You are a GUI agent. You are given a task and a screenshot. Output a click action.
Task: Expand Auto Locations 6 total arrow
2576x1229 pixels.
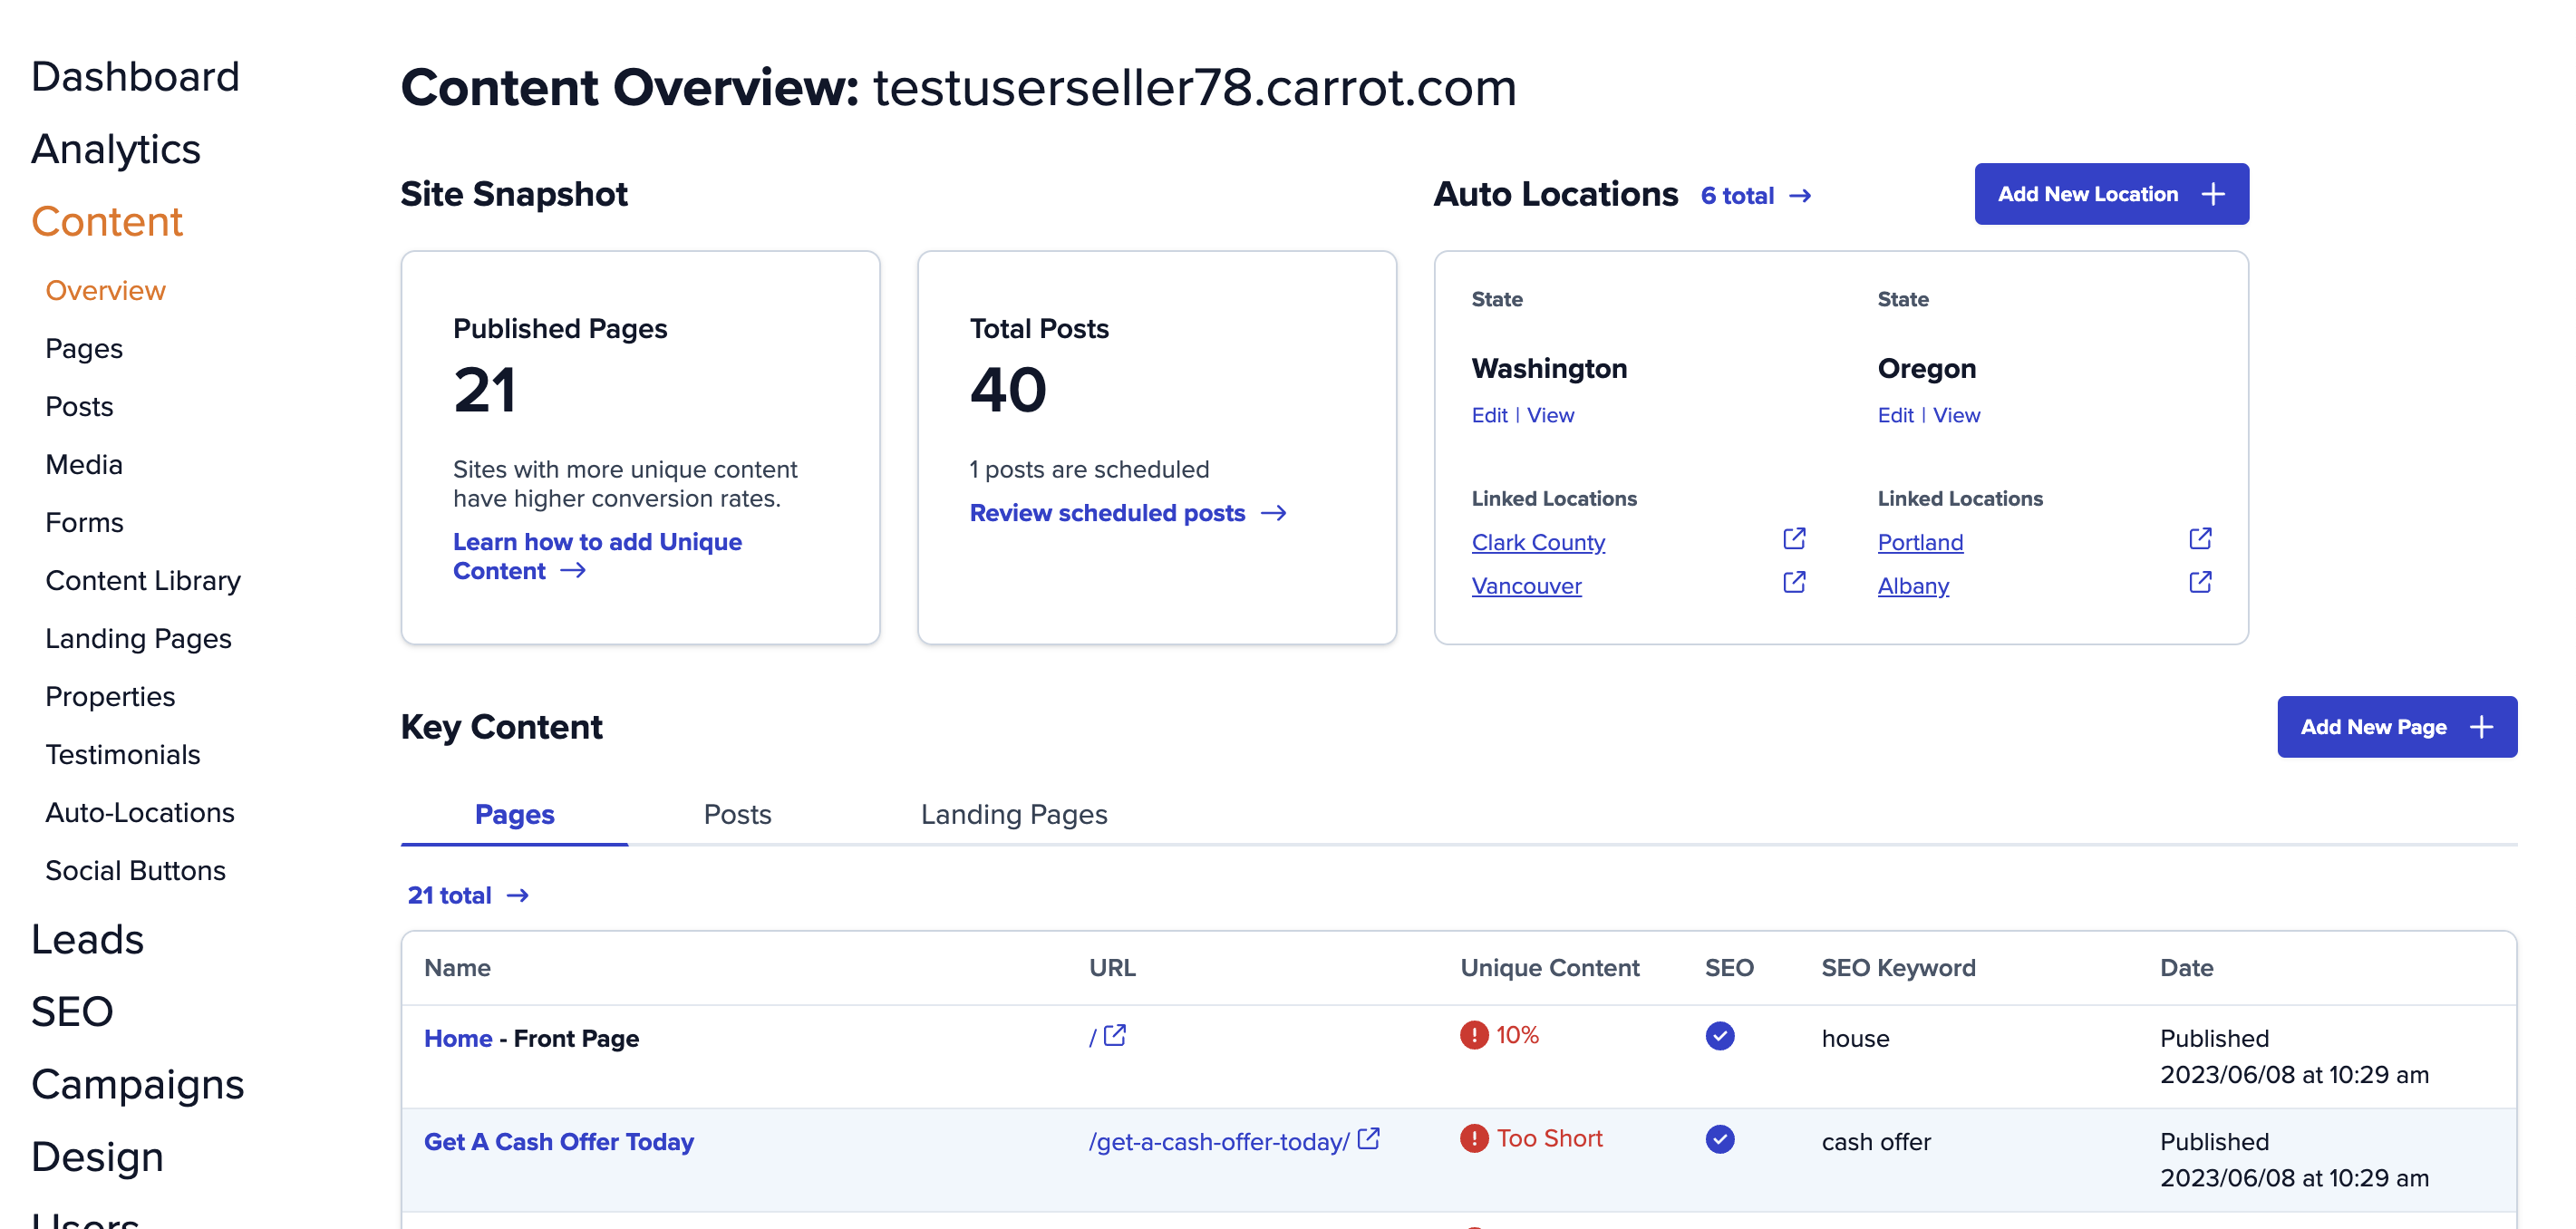point(1800,195)
